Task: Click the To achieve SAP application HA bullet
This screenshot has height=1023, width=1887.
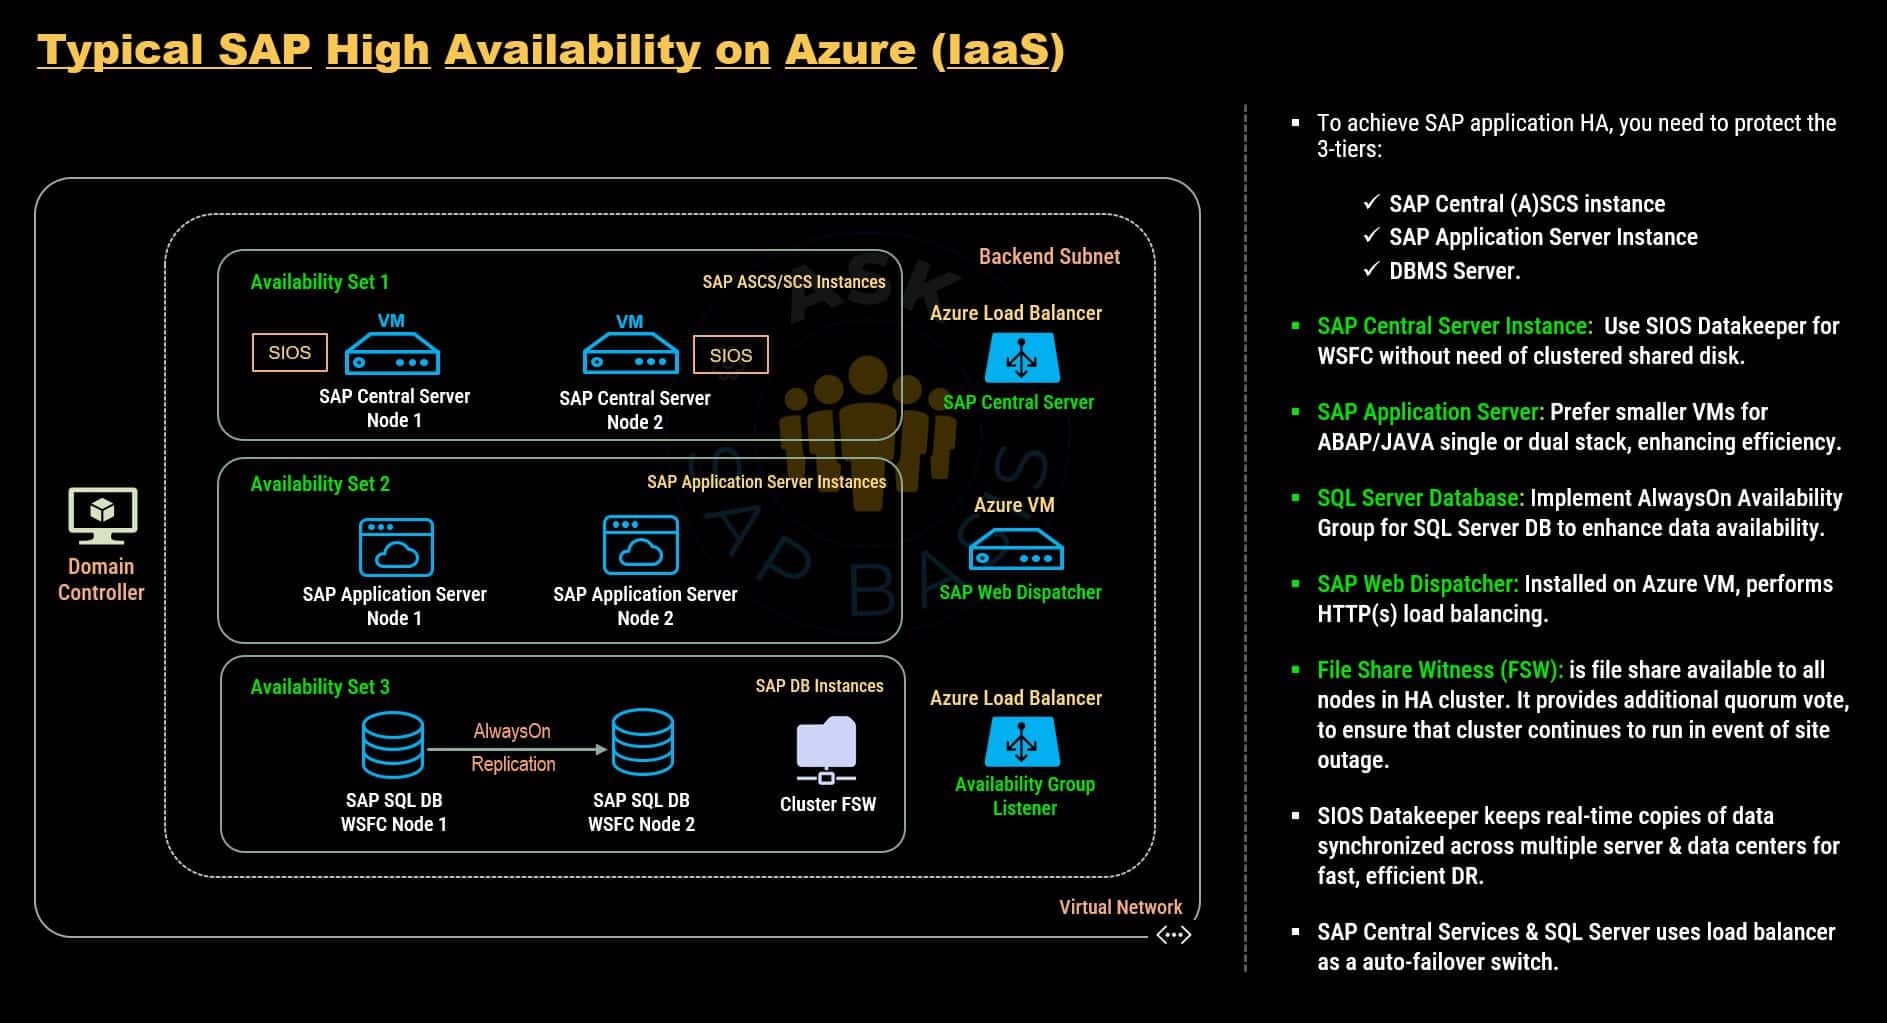Action: (1577, 136)
